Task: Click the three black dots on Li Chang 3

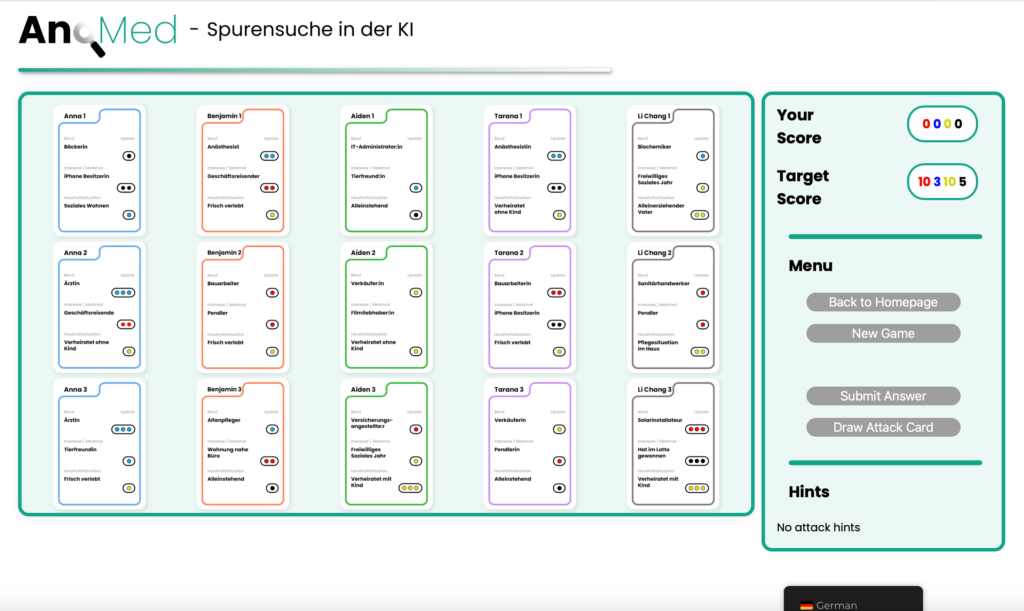Action: (x=697, y=461)
